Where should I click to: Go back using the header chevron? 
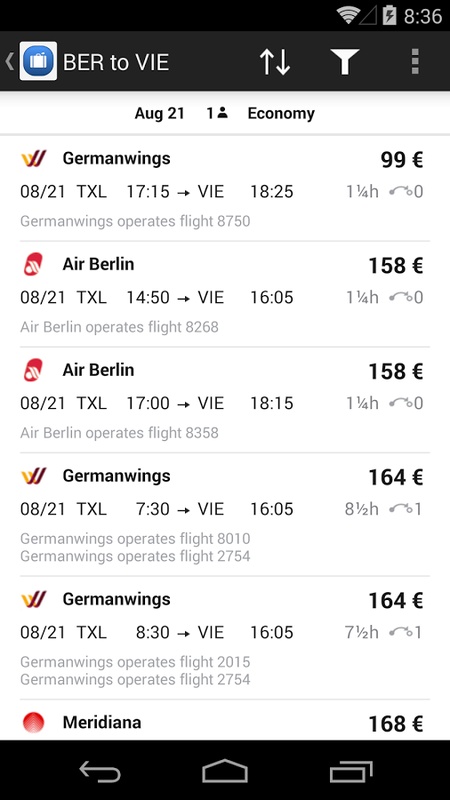9,61
